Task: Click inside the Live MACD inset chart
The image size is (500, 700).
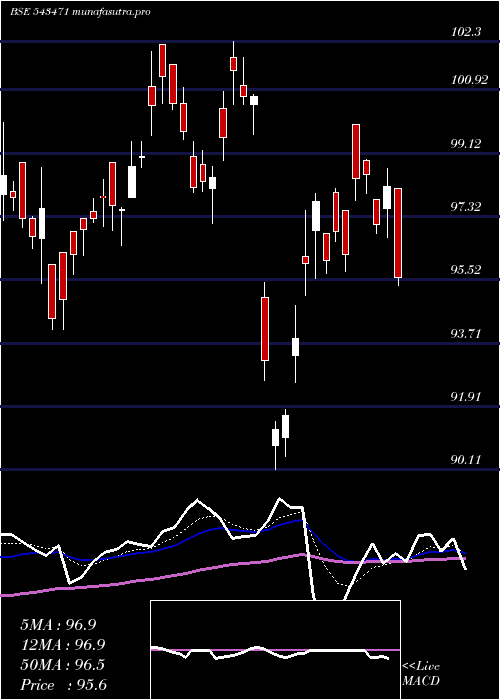Action: pyautogui.click(x=275, y=650)
